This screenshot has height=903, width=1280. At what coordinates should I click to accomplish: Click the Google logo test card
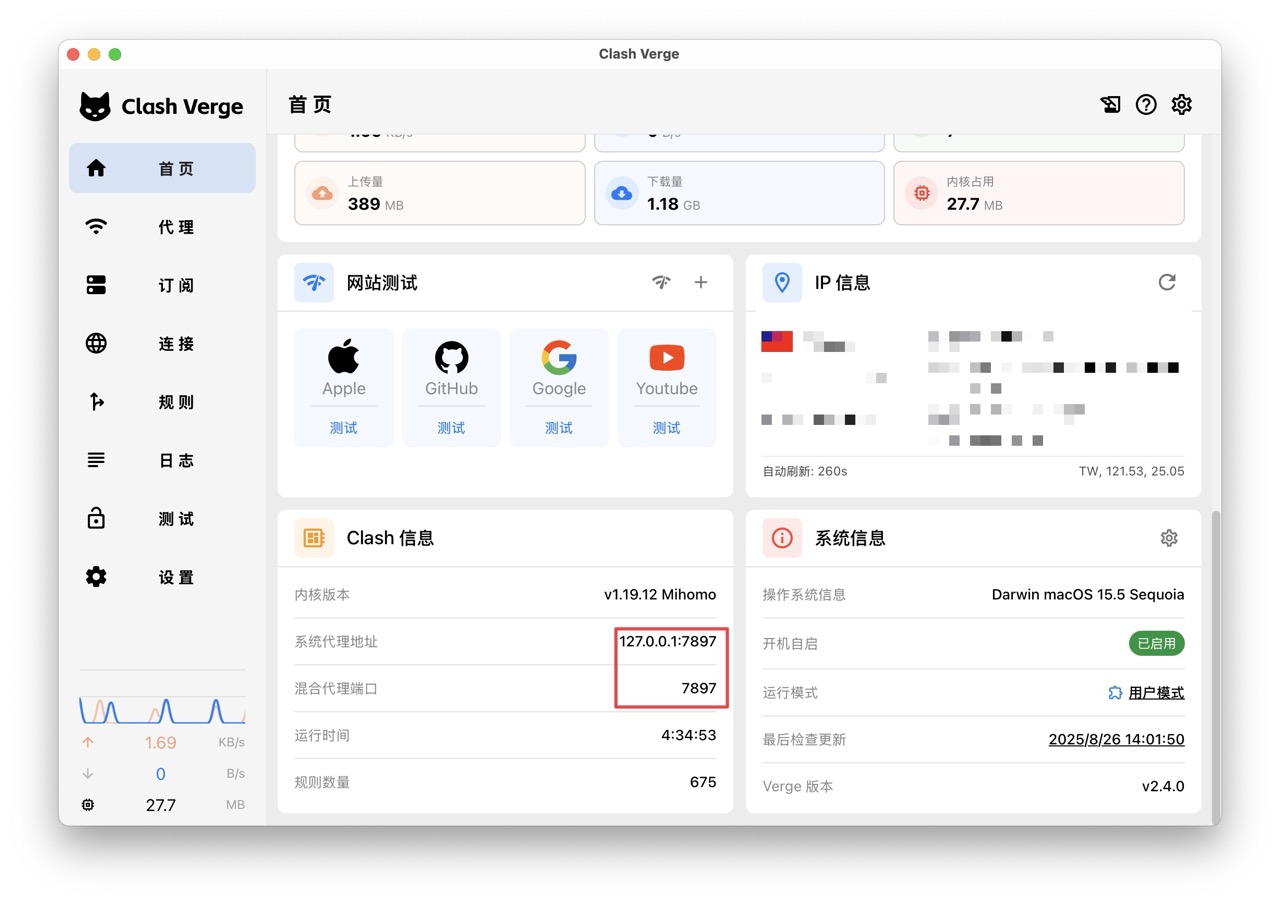(559, 357)
